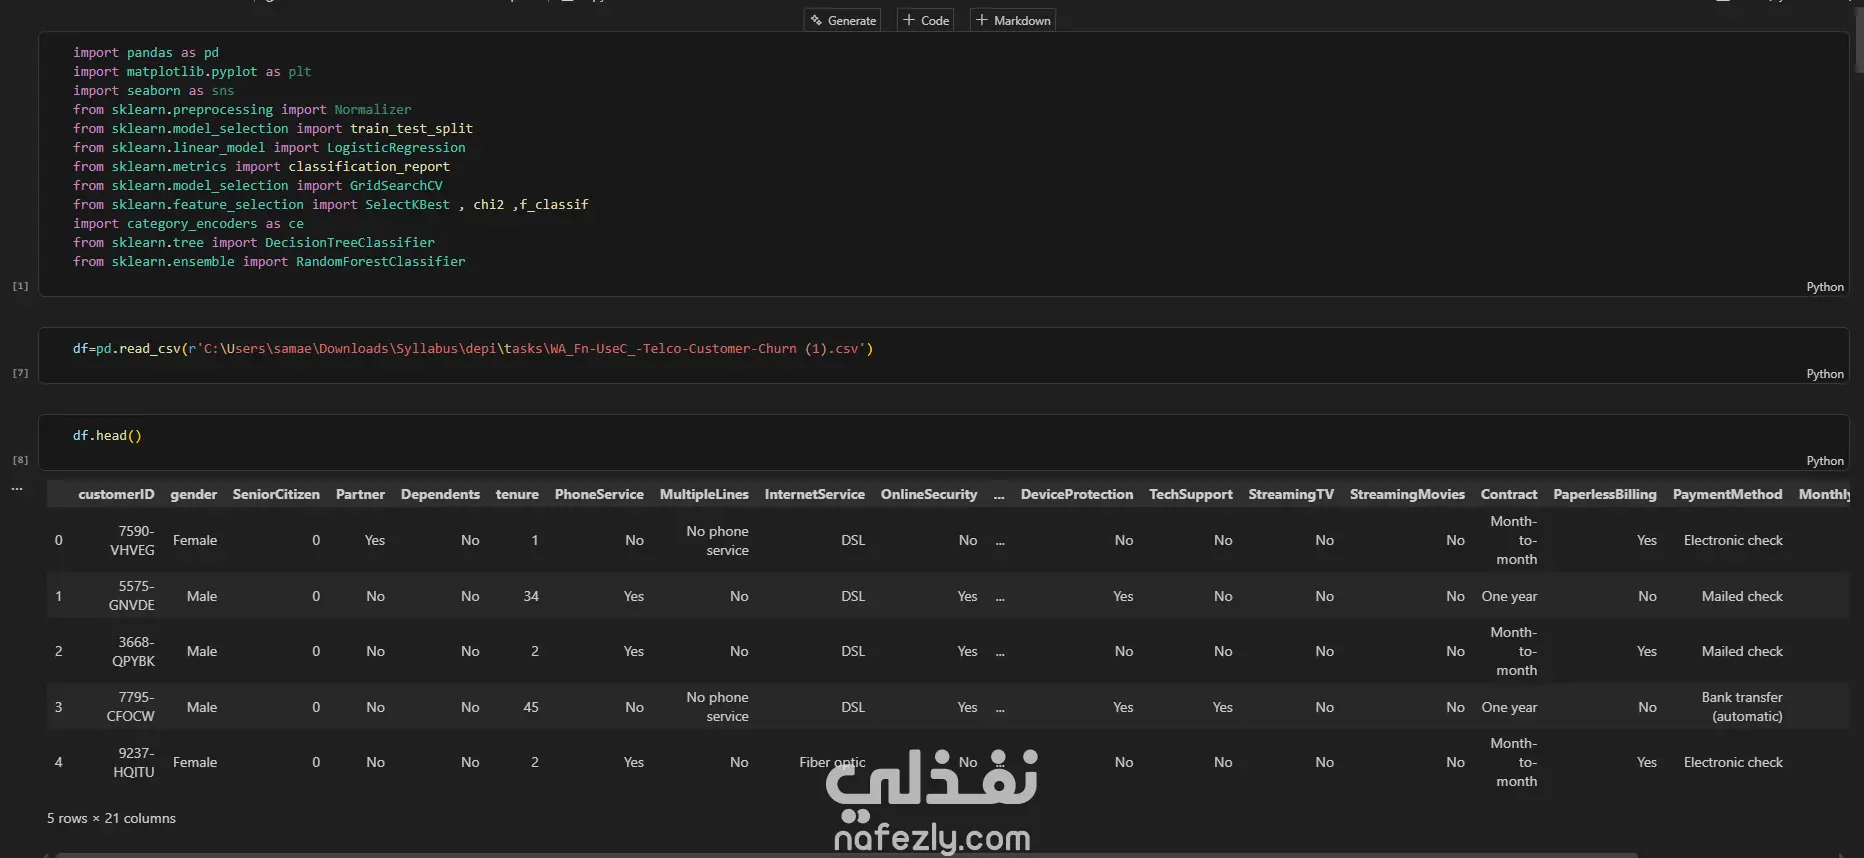Select the InternetService column header
Screen dimensions: 1864x858
pyautogui.click(x=815, y=494)
